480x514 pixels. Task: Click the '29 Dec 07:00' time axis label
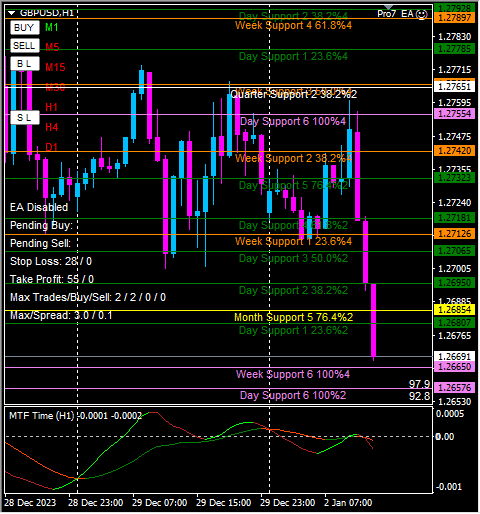pos(160,503)
